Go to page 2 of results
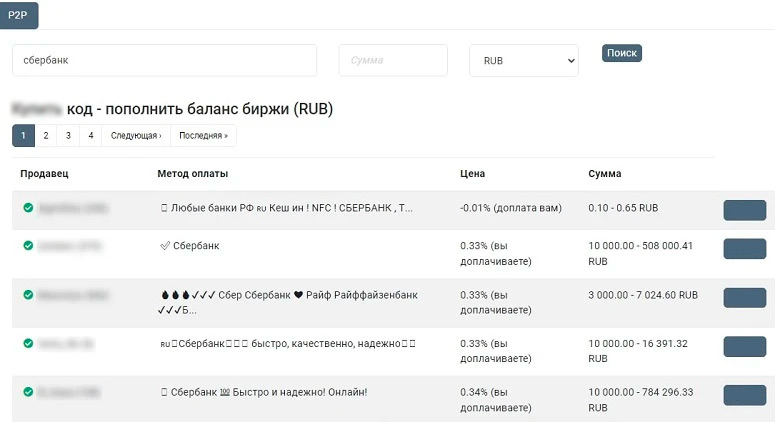Viewport: 775px width, 422px height. coord(46,136)
